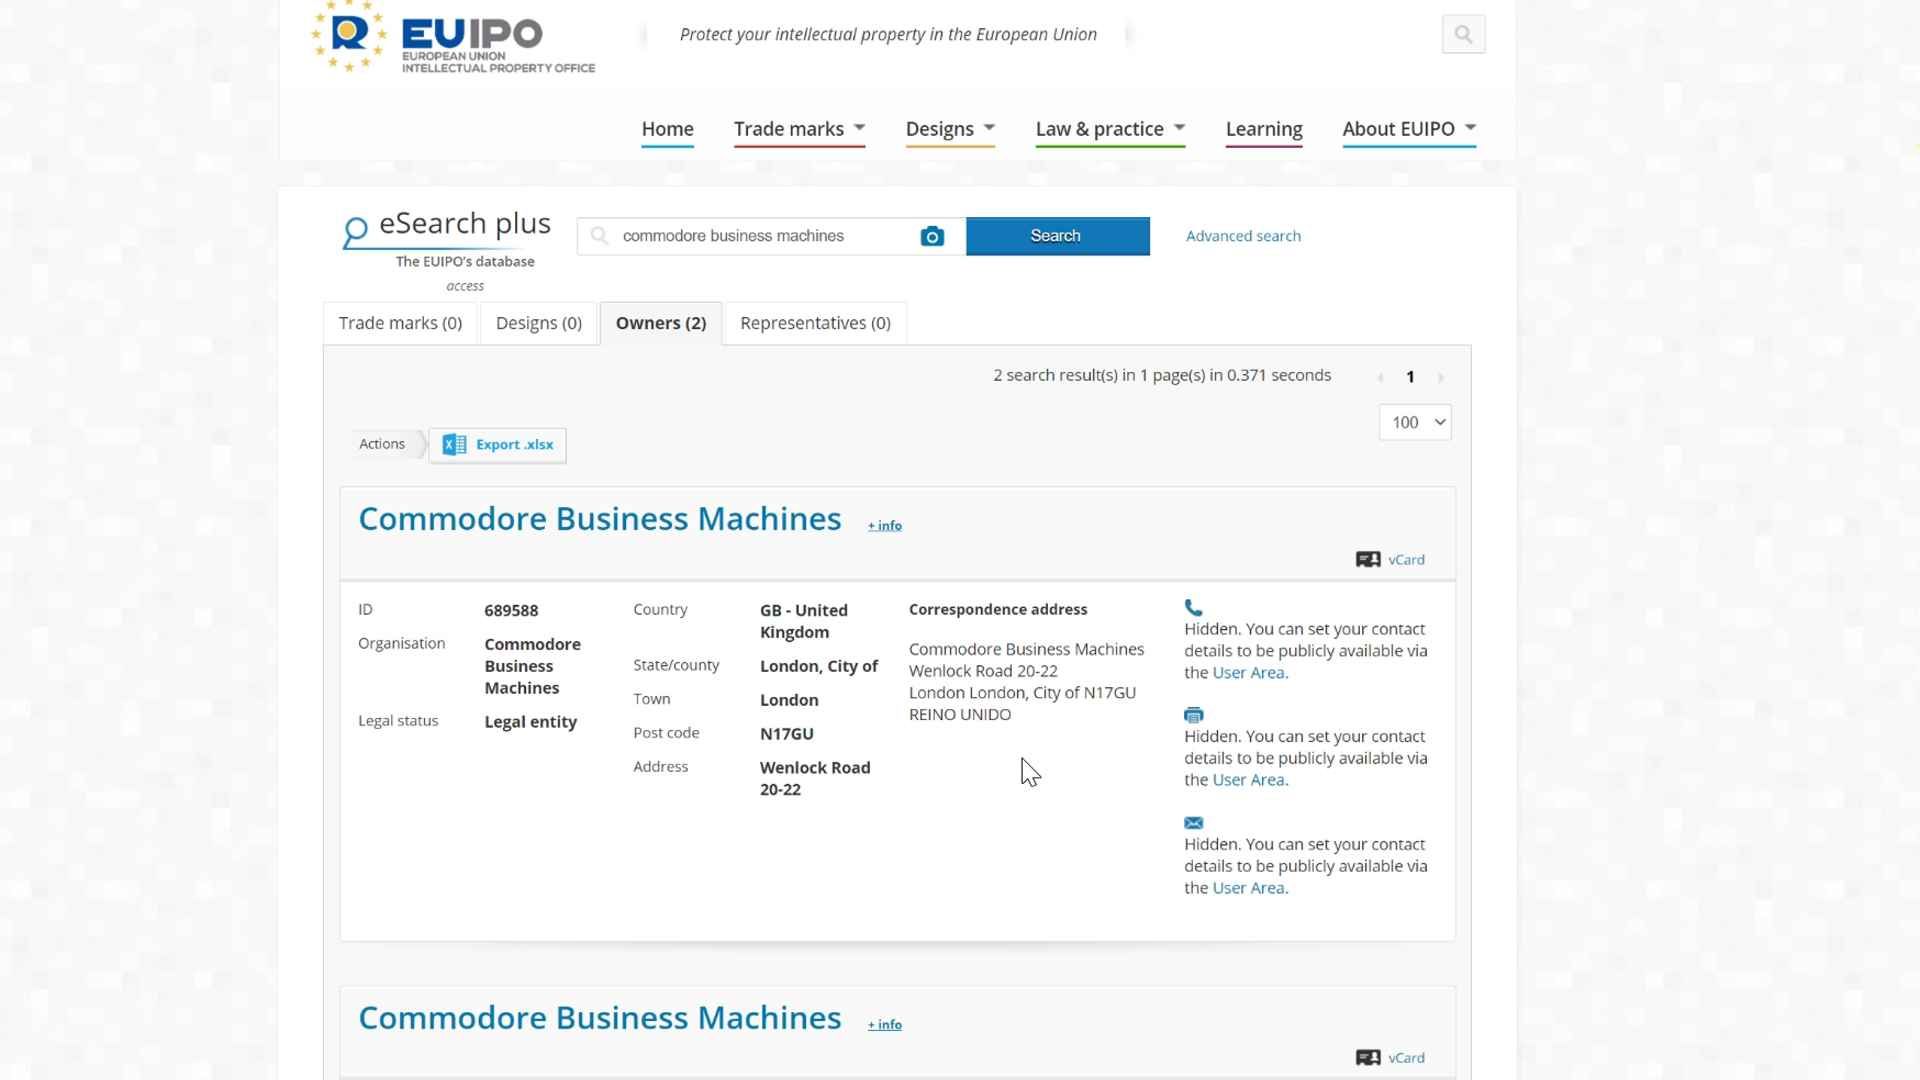The image size is (1920, 1080).
Task: Click + info link for first owner
Action: click(x=884, y=525)
